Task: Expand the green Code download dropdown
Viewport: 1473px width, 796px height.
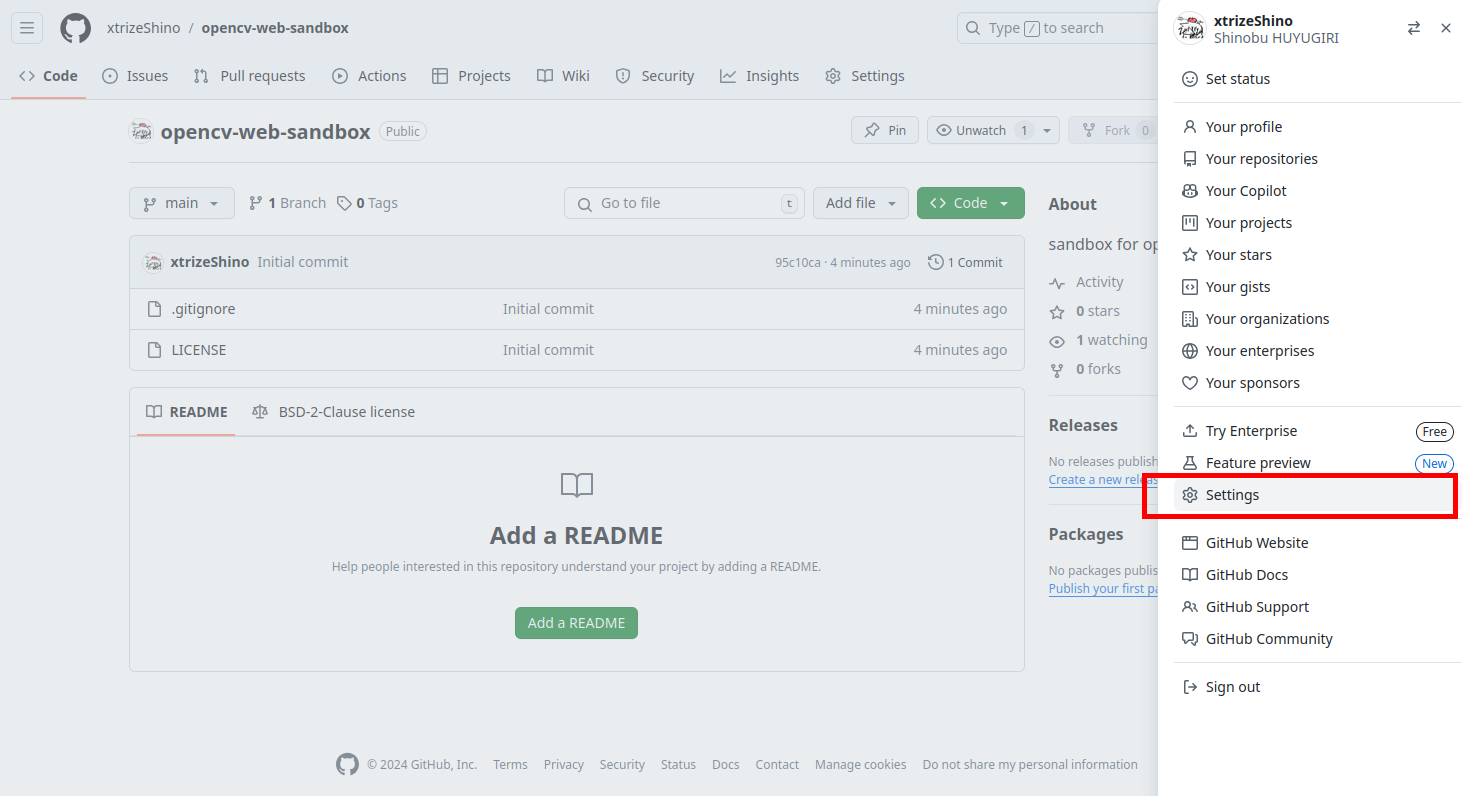Action: point(1004,202)
